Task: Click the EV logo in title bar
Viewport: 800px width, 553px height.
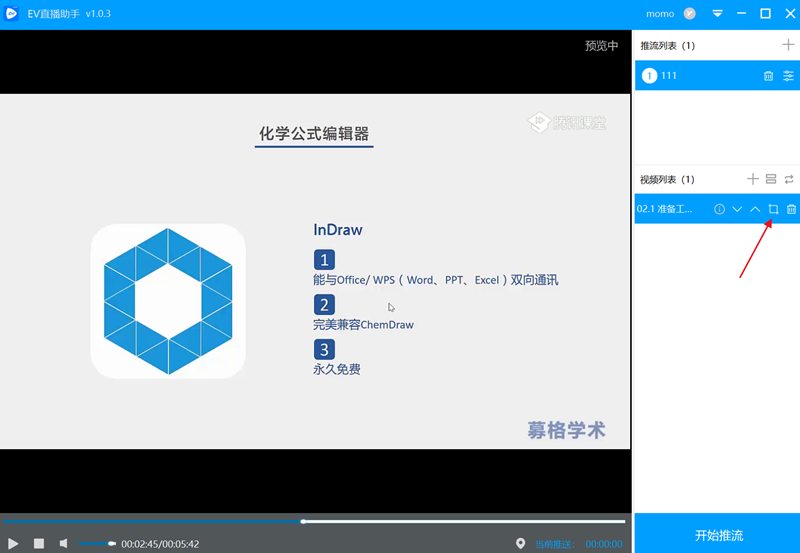Action: (11, 13)
